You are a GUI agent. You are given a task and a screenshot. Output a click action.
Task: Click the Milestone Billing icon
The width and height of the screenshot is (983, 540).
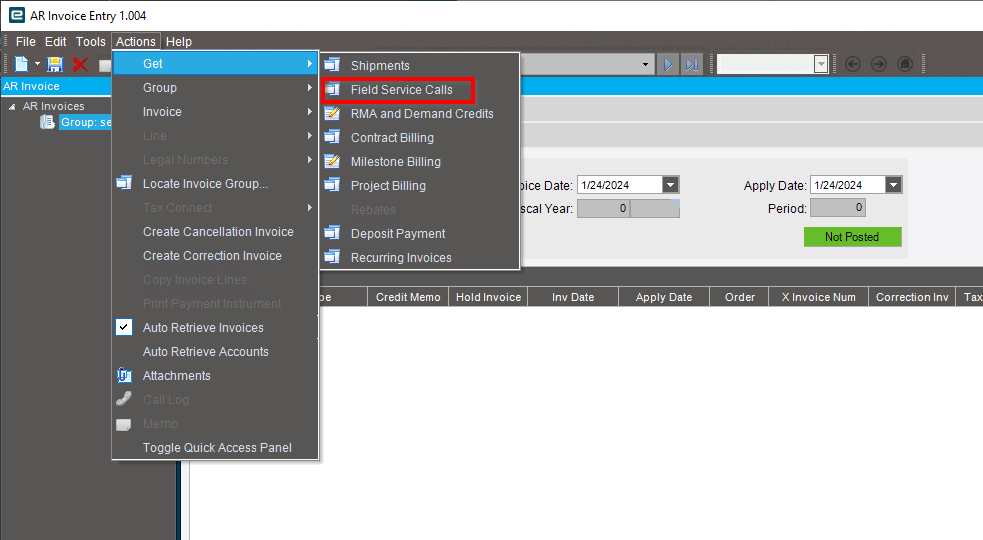(332, 161)
